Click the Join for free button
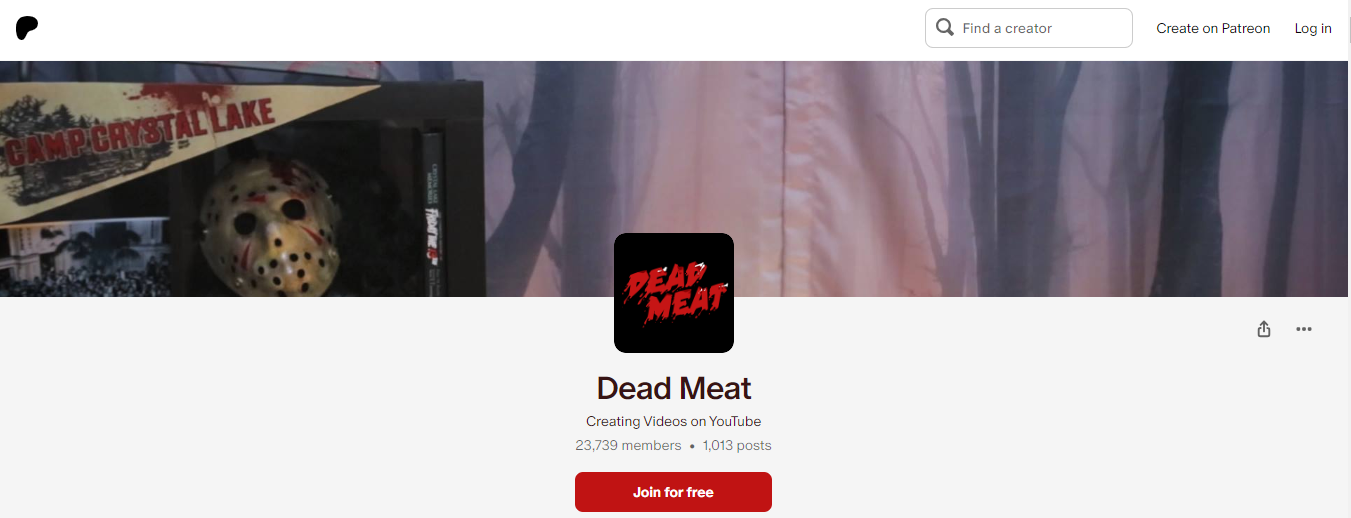The width and height of the screenshot is (1351, 518). 673,492
